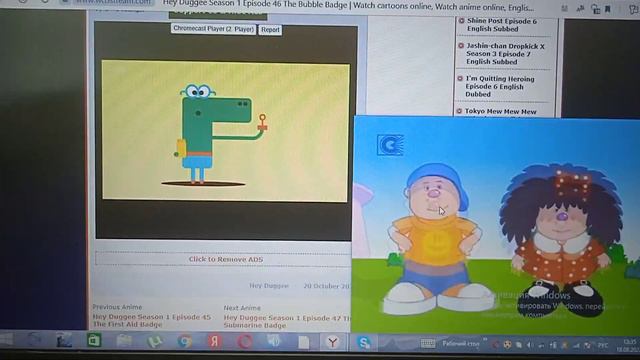Go to next Episode 47 Submarine Badge
Screen dimensions: 640x360
pyautogui.click(x=287, y=321)
